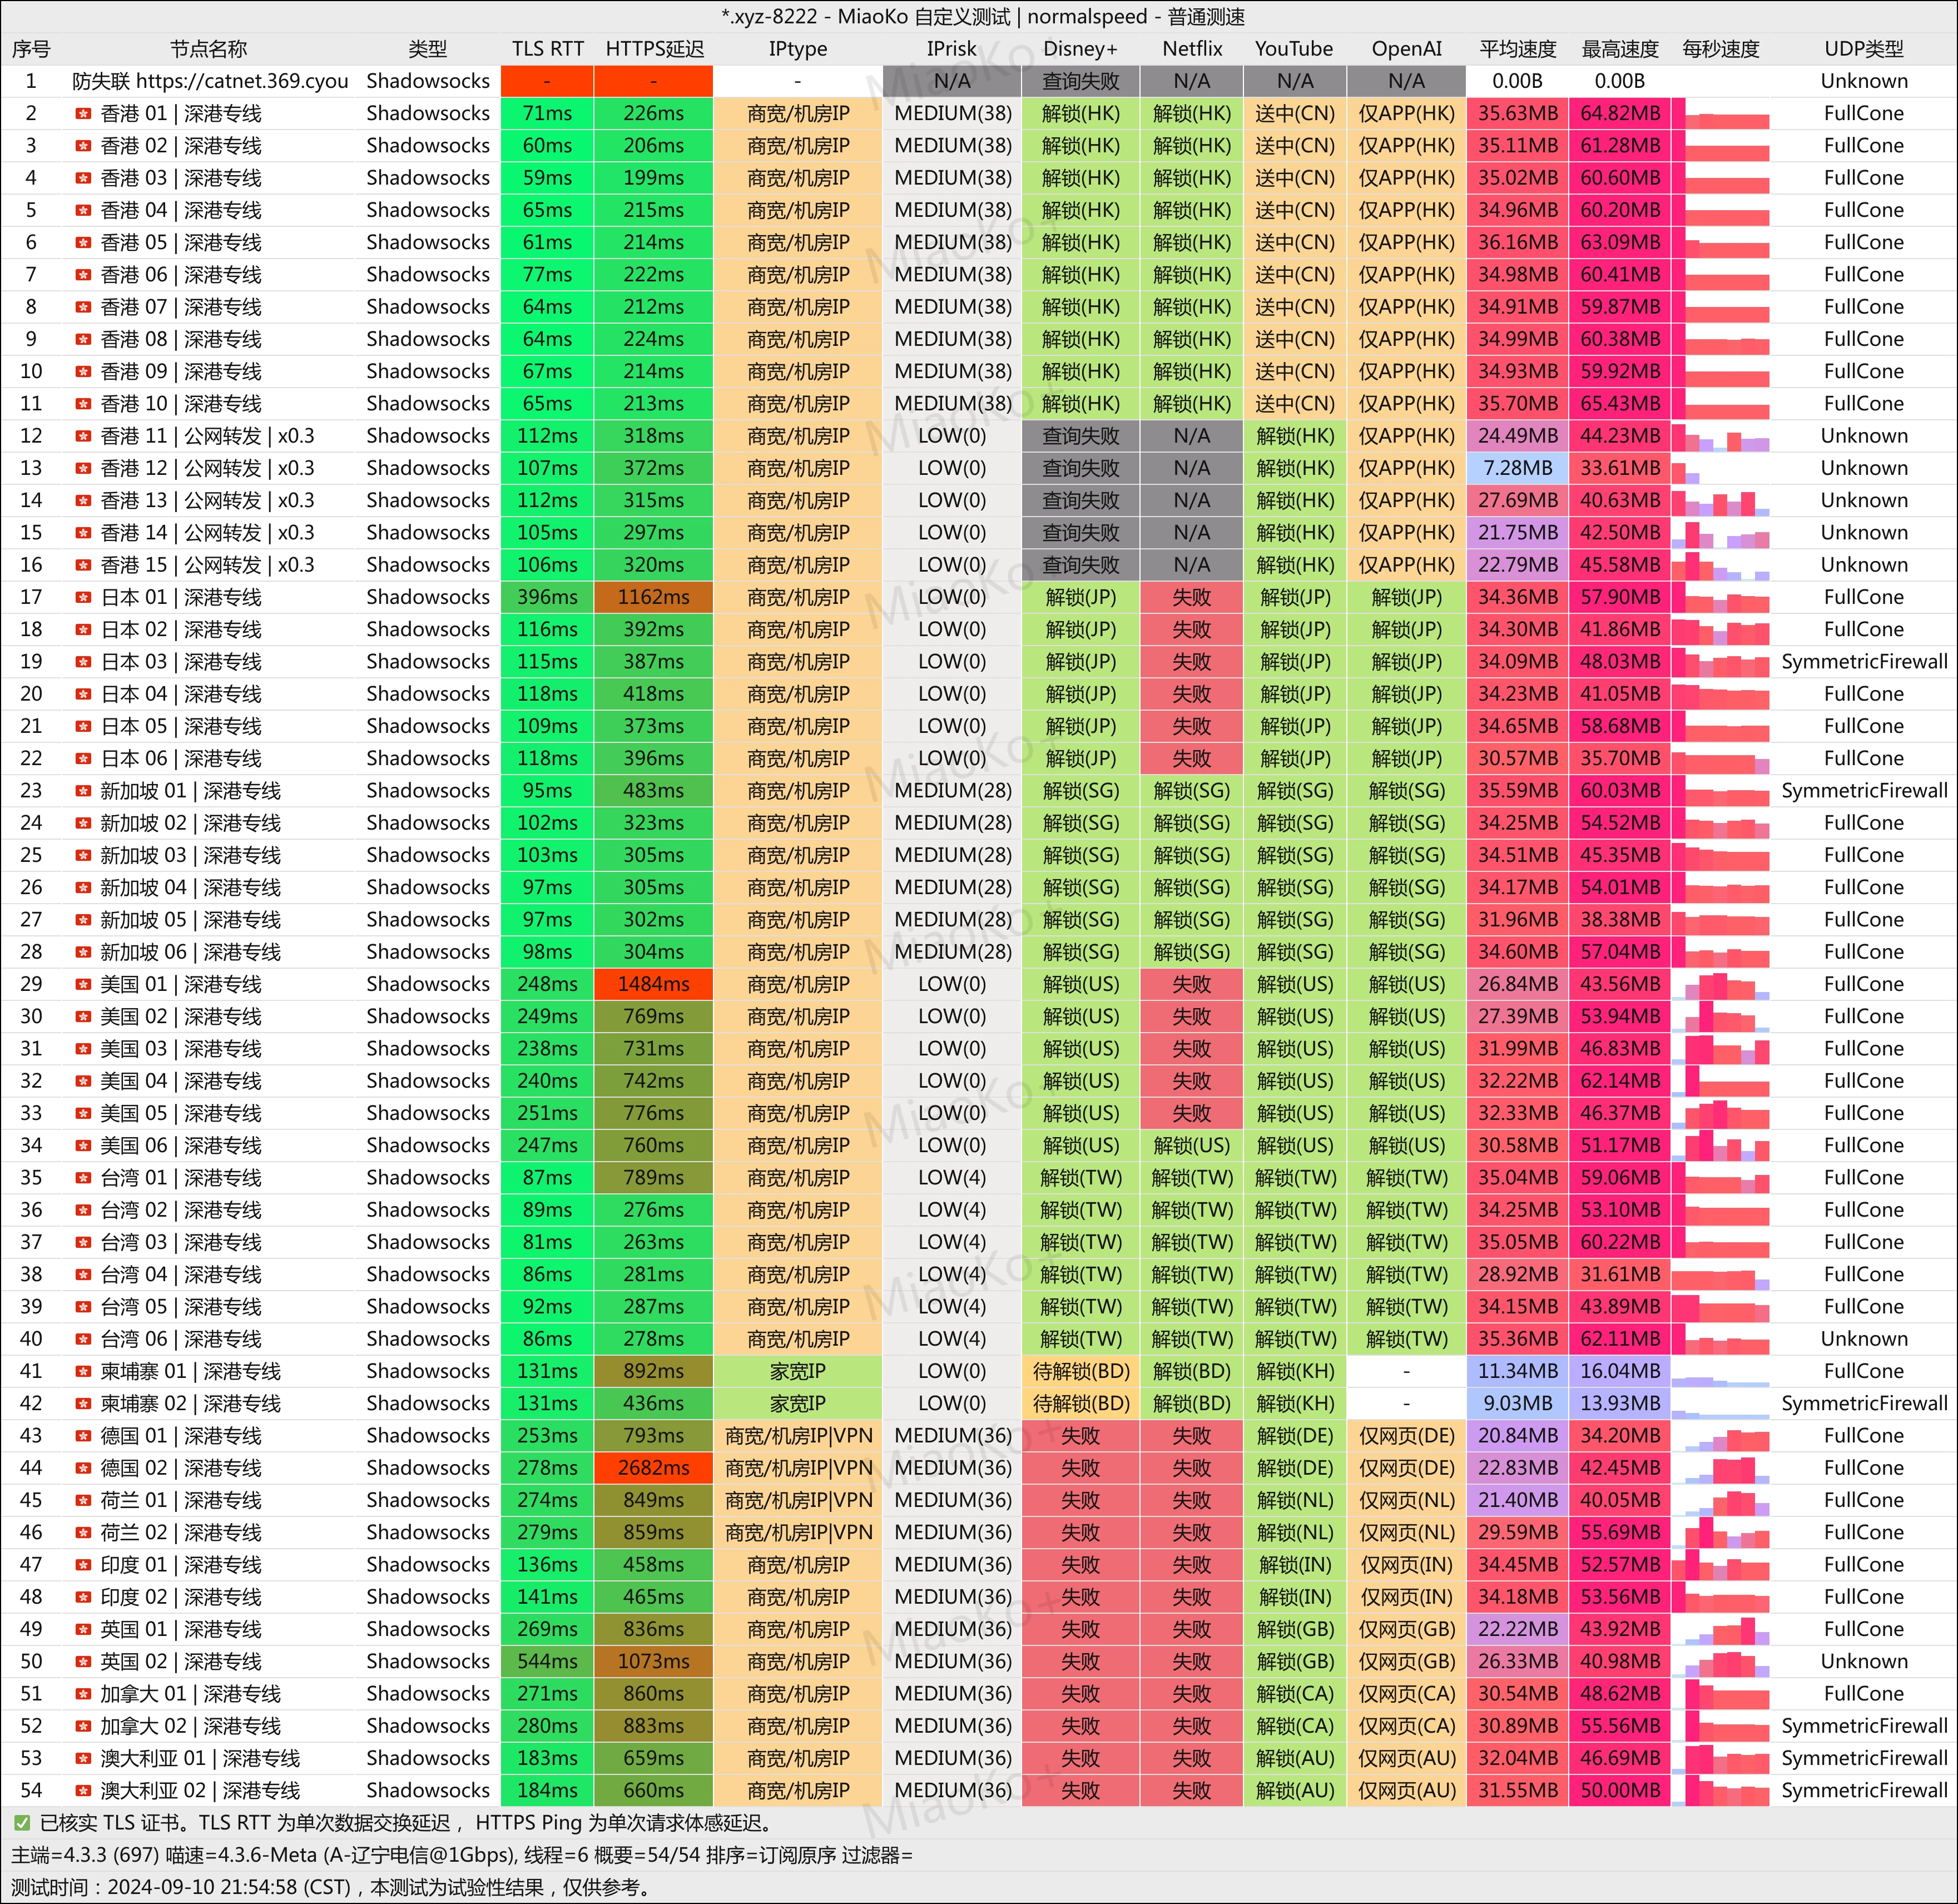Click the 家宽IP cell for 柬埔寨 02

797,1404
